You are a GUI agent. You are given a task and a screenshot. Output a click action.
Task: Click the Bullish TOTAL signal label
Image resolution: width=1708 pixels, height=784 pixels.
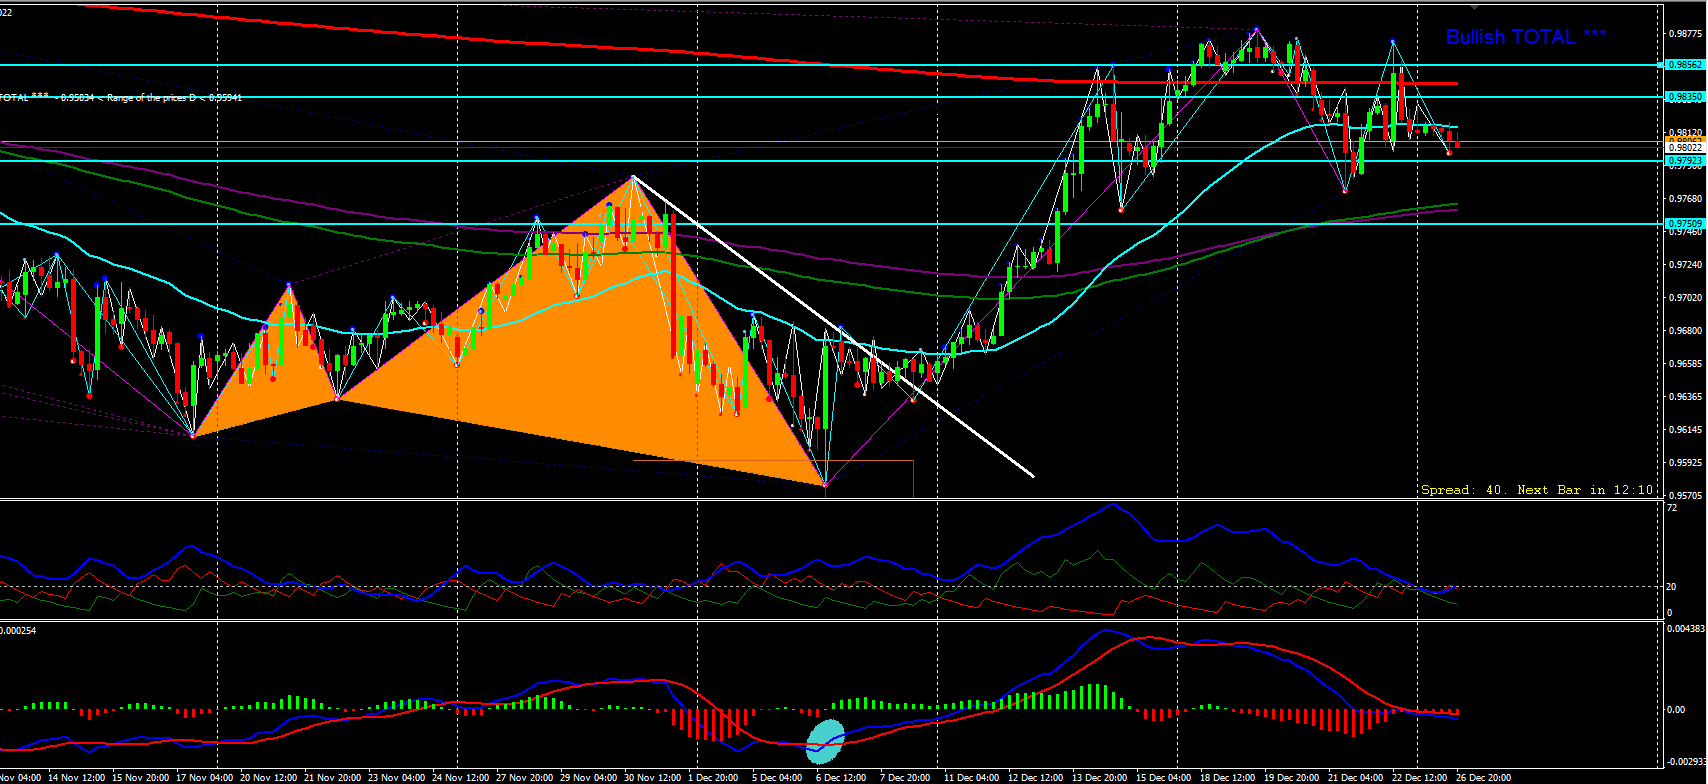click(x=1526, y=37)
